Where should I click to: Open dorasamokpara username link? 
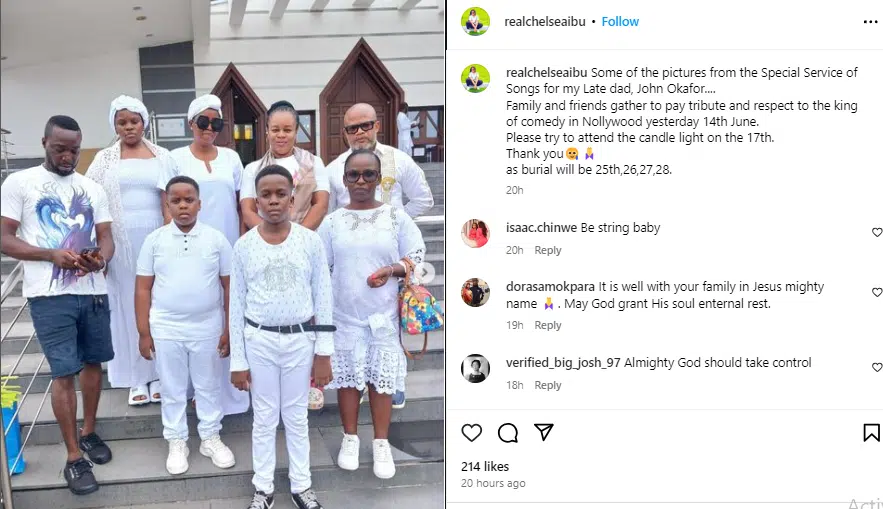pyautogui.click(x=550, y=287)
